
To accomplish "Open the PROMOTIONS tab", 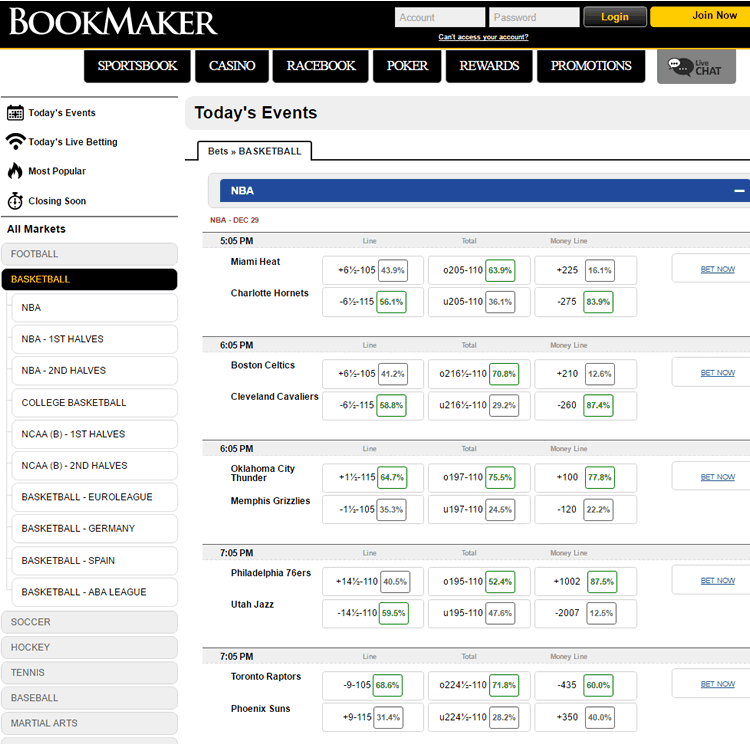I will click(x=591, y=66).
